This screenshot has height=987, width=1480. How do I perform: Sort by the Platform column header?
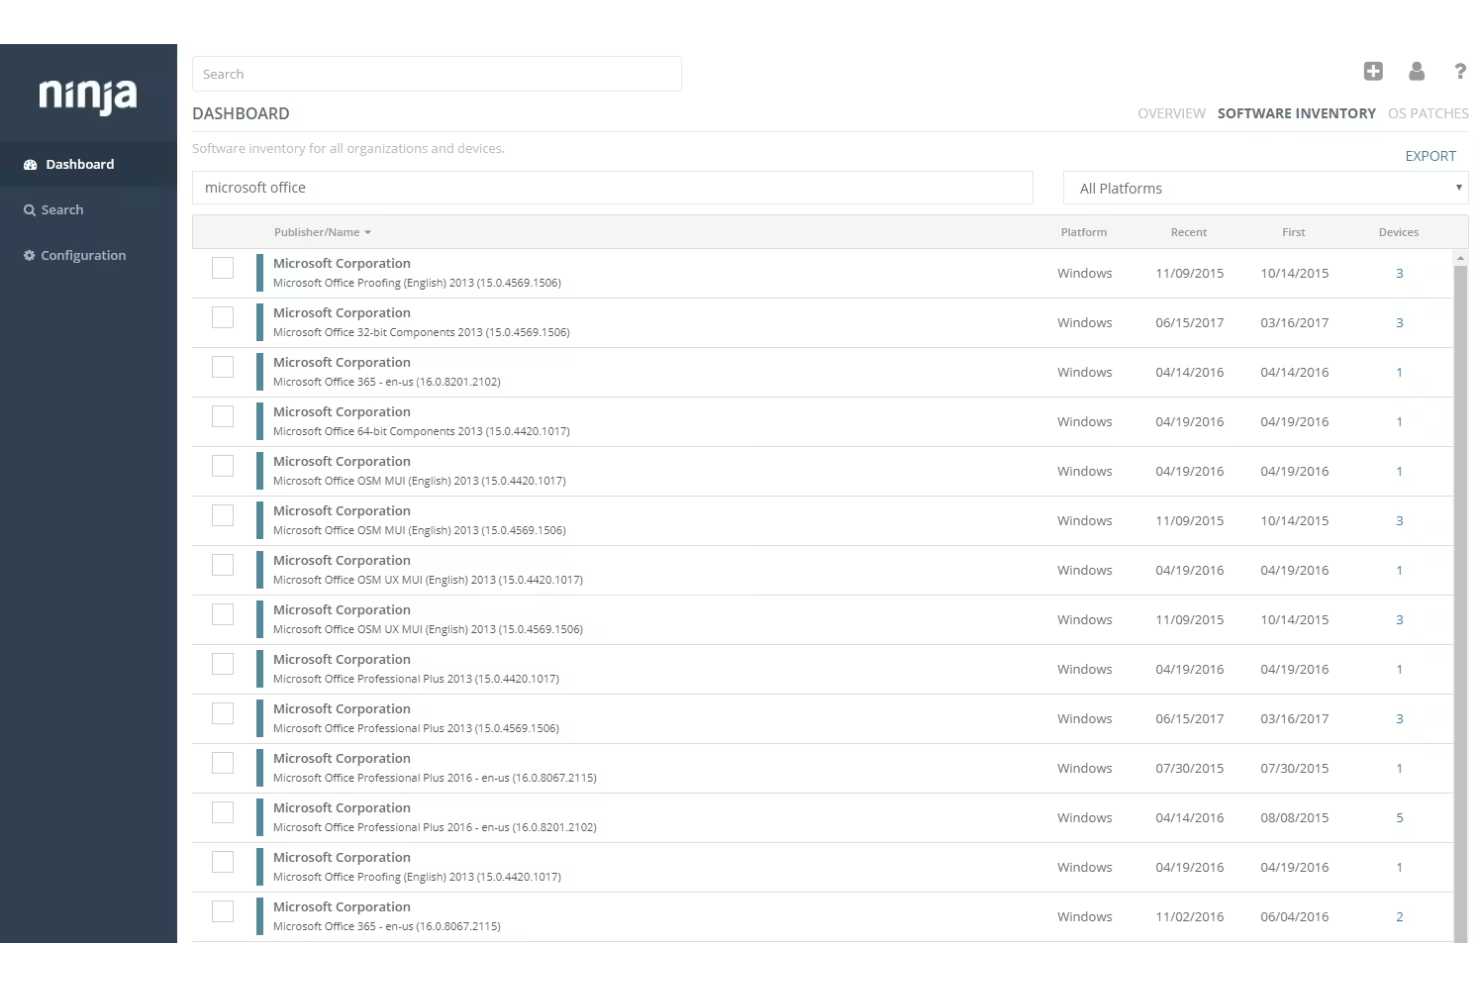click(x=1084, y=232)
